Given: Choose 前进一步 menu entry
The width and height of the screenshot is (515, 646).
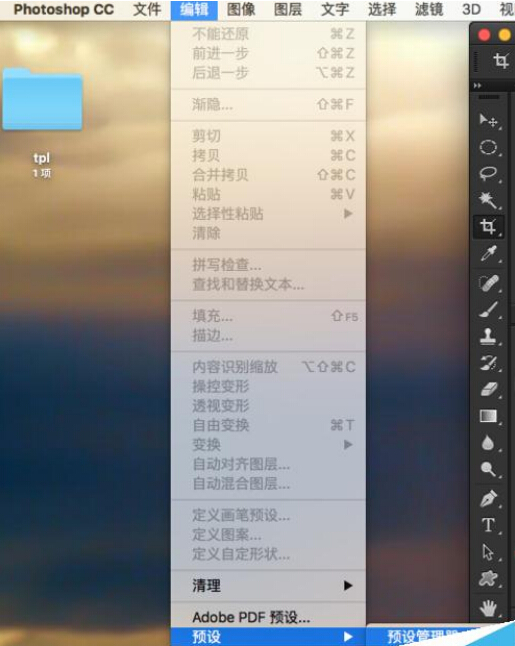Looking at the screenshot, I should point(268,53).
